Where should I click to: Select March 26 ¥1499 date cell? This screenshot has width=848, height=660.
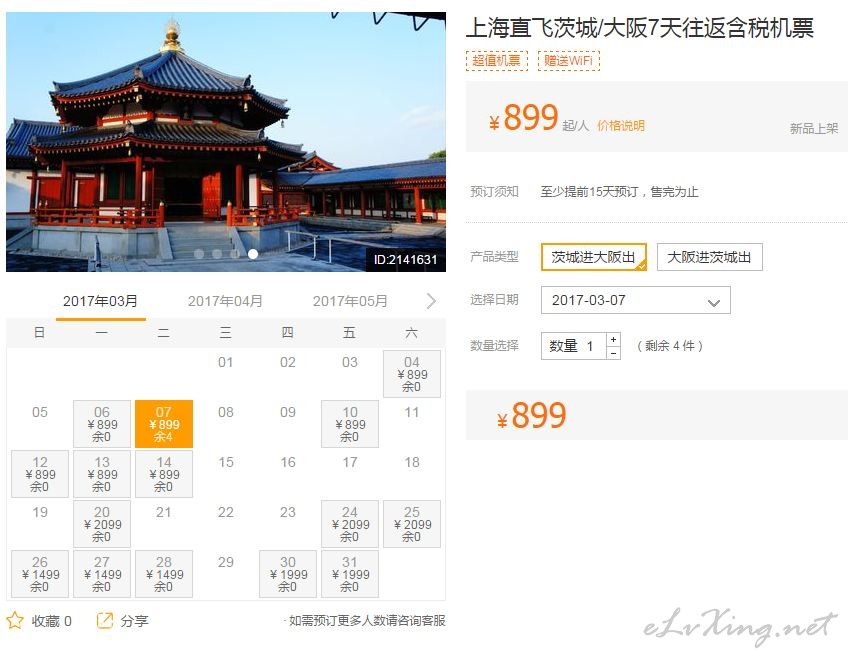40,574
